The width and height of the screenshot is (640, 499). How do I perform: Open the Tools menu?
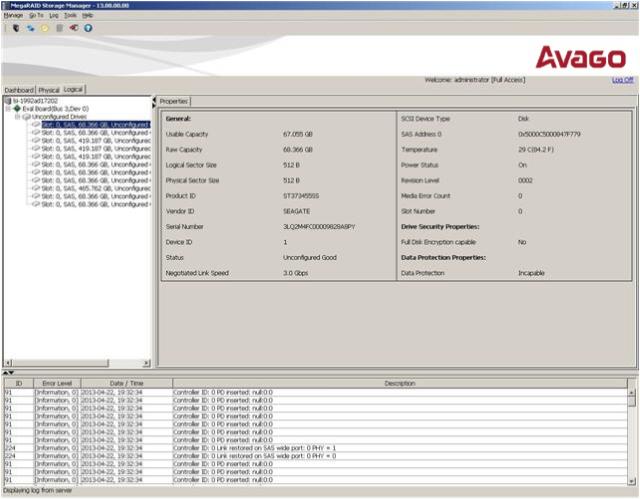[69, 16]
